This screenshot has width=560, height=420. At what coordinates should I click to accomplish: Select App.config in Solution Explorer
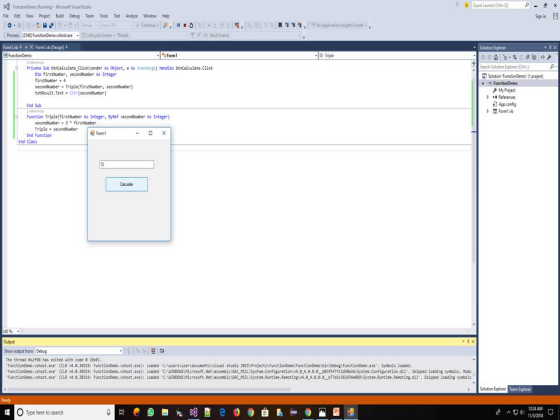(x=507, y=104)
